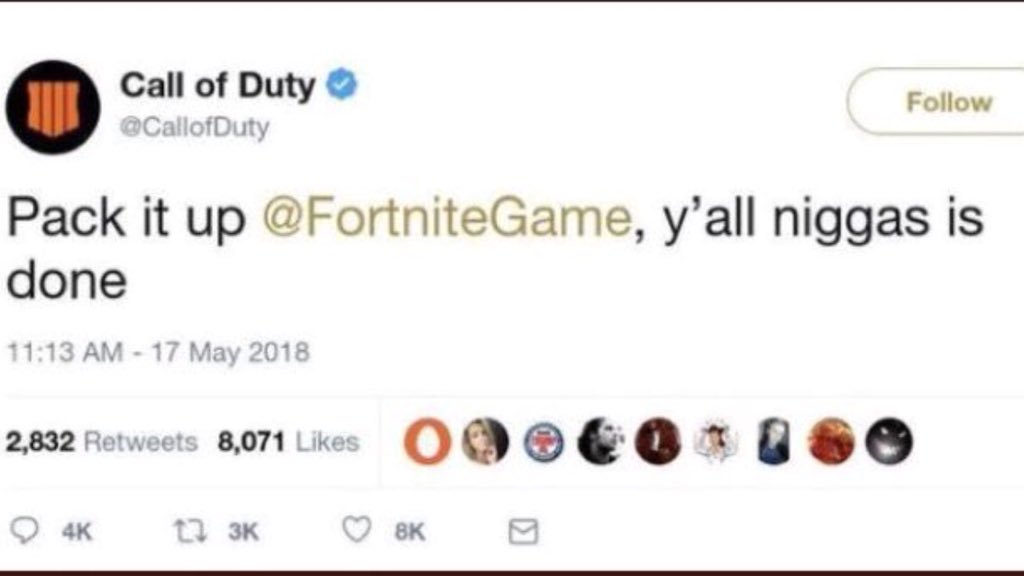Click the round blue-red emblem liker avatar

pyautogui.click(x=544, y=442)
